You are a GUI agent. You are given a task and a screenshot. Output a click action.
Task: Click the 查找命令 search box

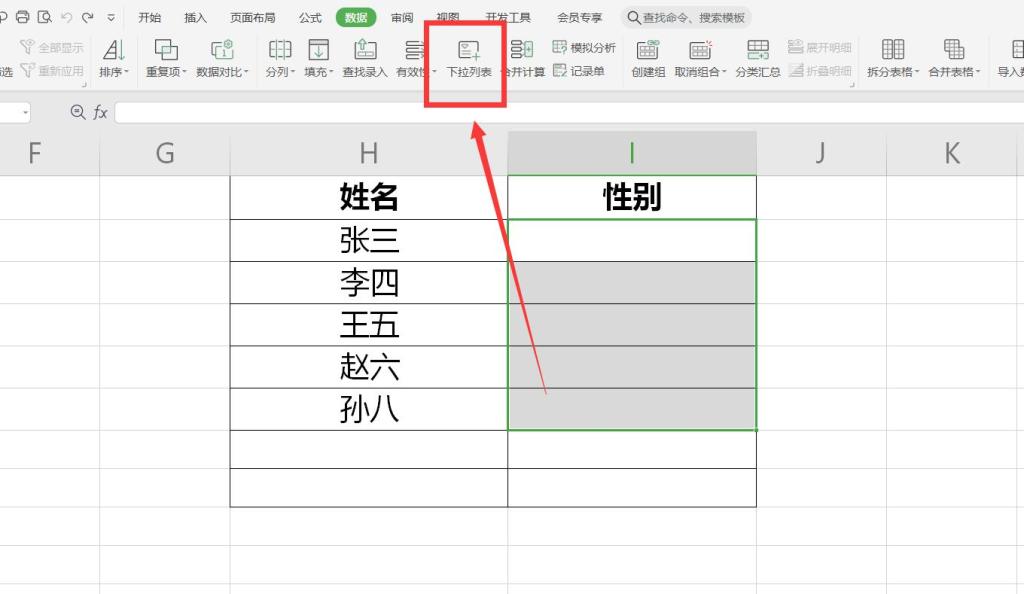pyautogui.click(x=690, y=16)
